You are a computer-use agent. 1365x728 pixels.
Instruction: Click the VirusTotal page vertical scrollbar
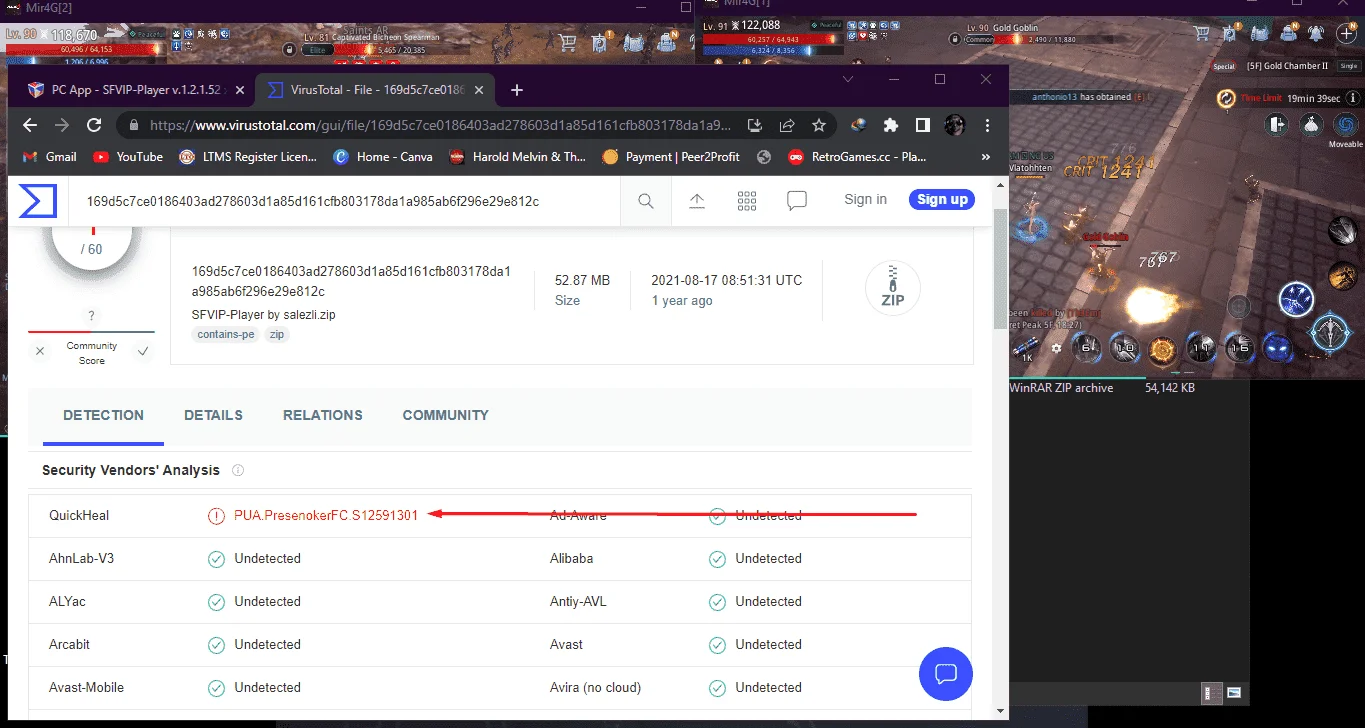[1000, 270]
